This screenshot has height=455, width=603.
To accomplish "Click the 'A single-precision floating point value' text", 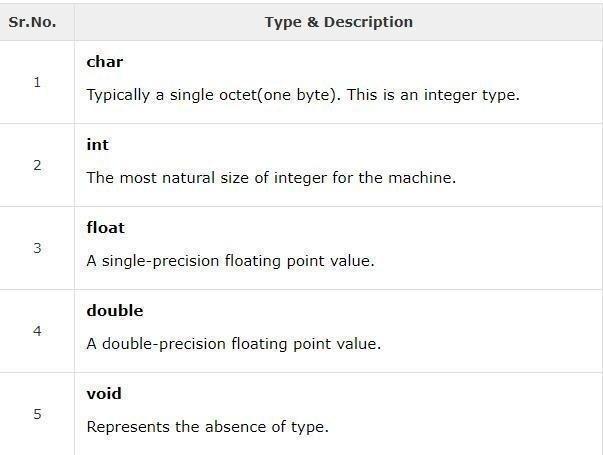I will [230, 262].
